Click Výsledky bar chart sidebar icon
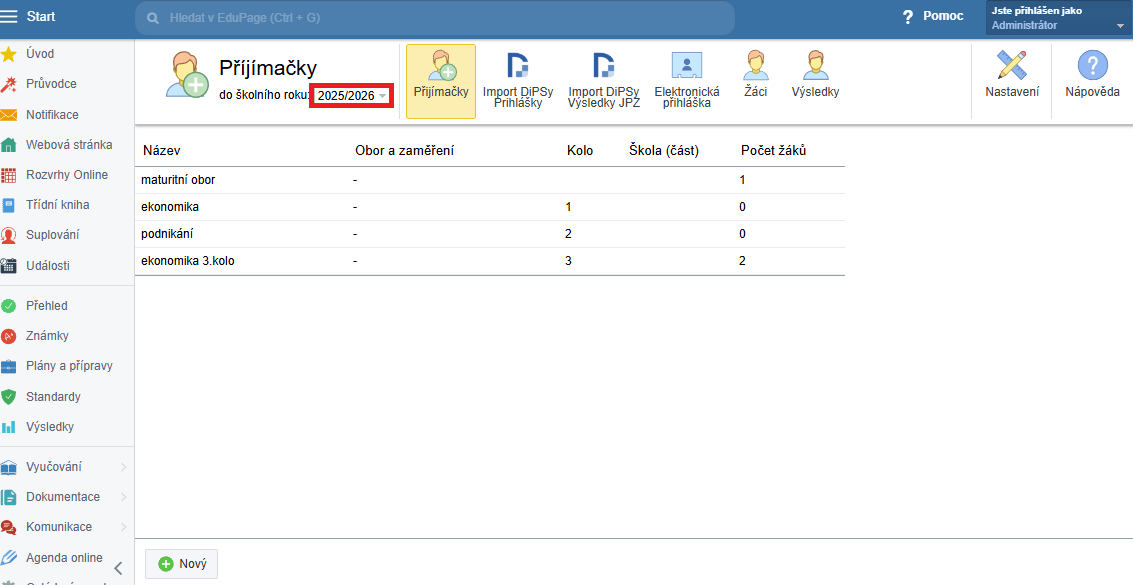This screenshot has height=585, width=1133. pos(9,427)
